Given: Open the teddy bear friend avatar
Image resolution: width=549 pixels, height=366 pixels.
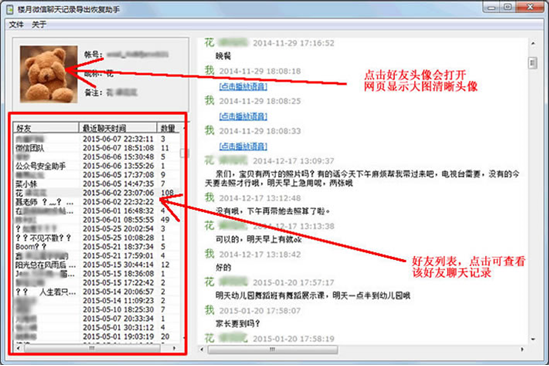Looking at the screenshot, I should click(x=49, y=74).
